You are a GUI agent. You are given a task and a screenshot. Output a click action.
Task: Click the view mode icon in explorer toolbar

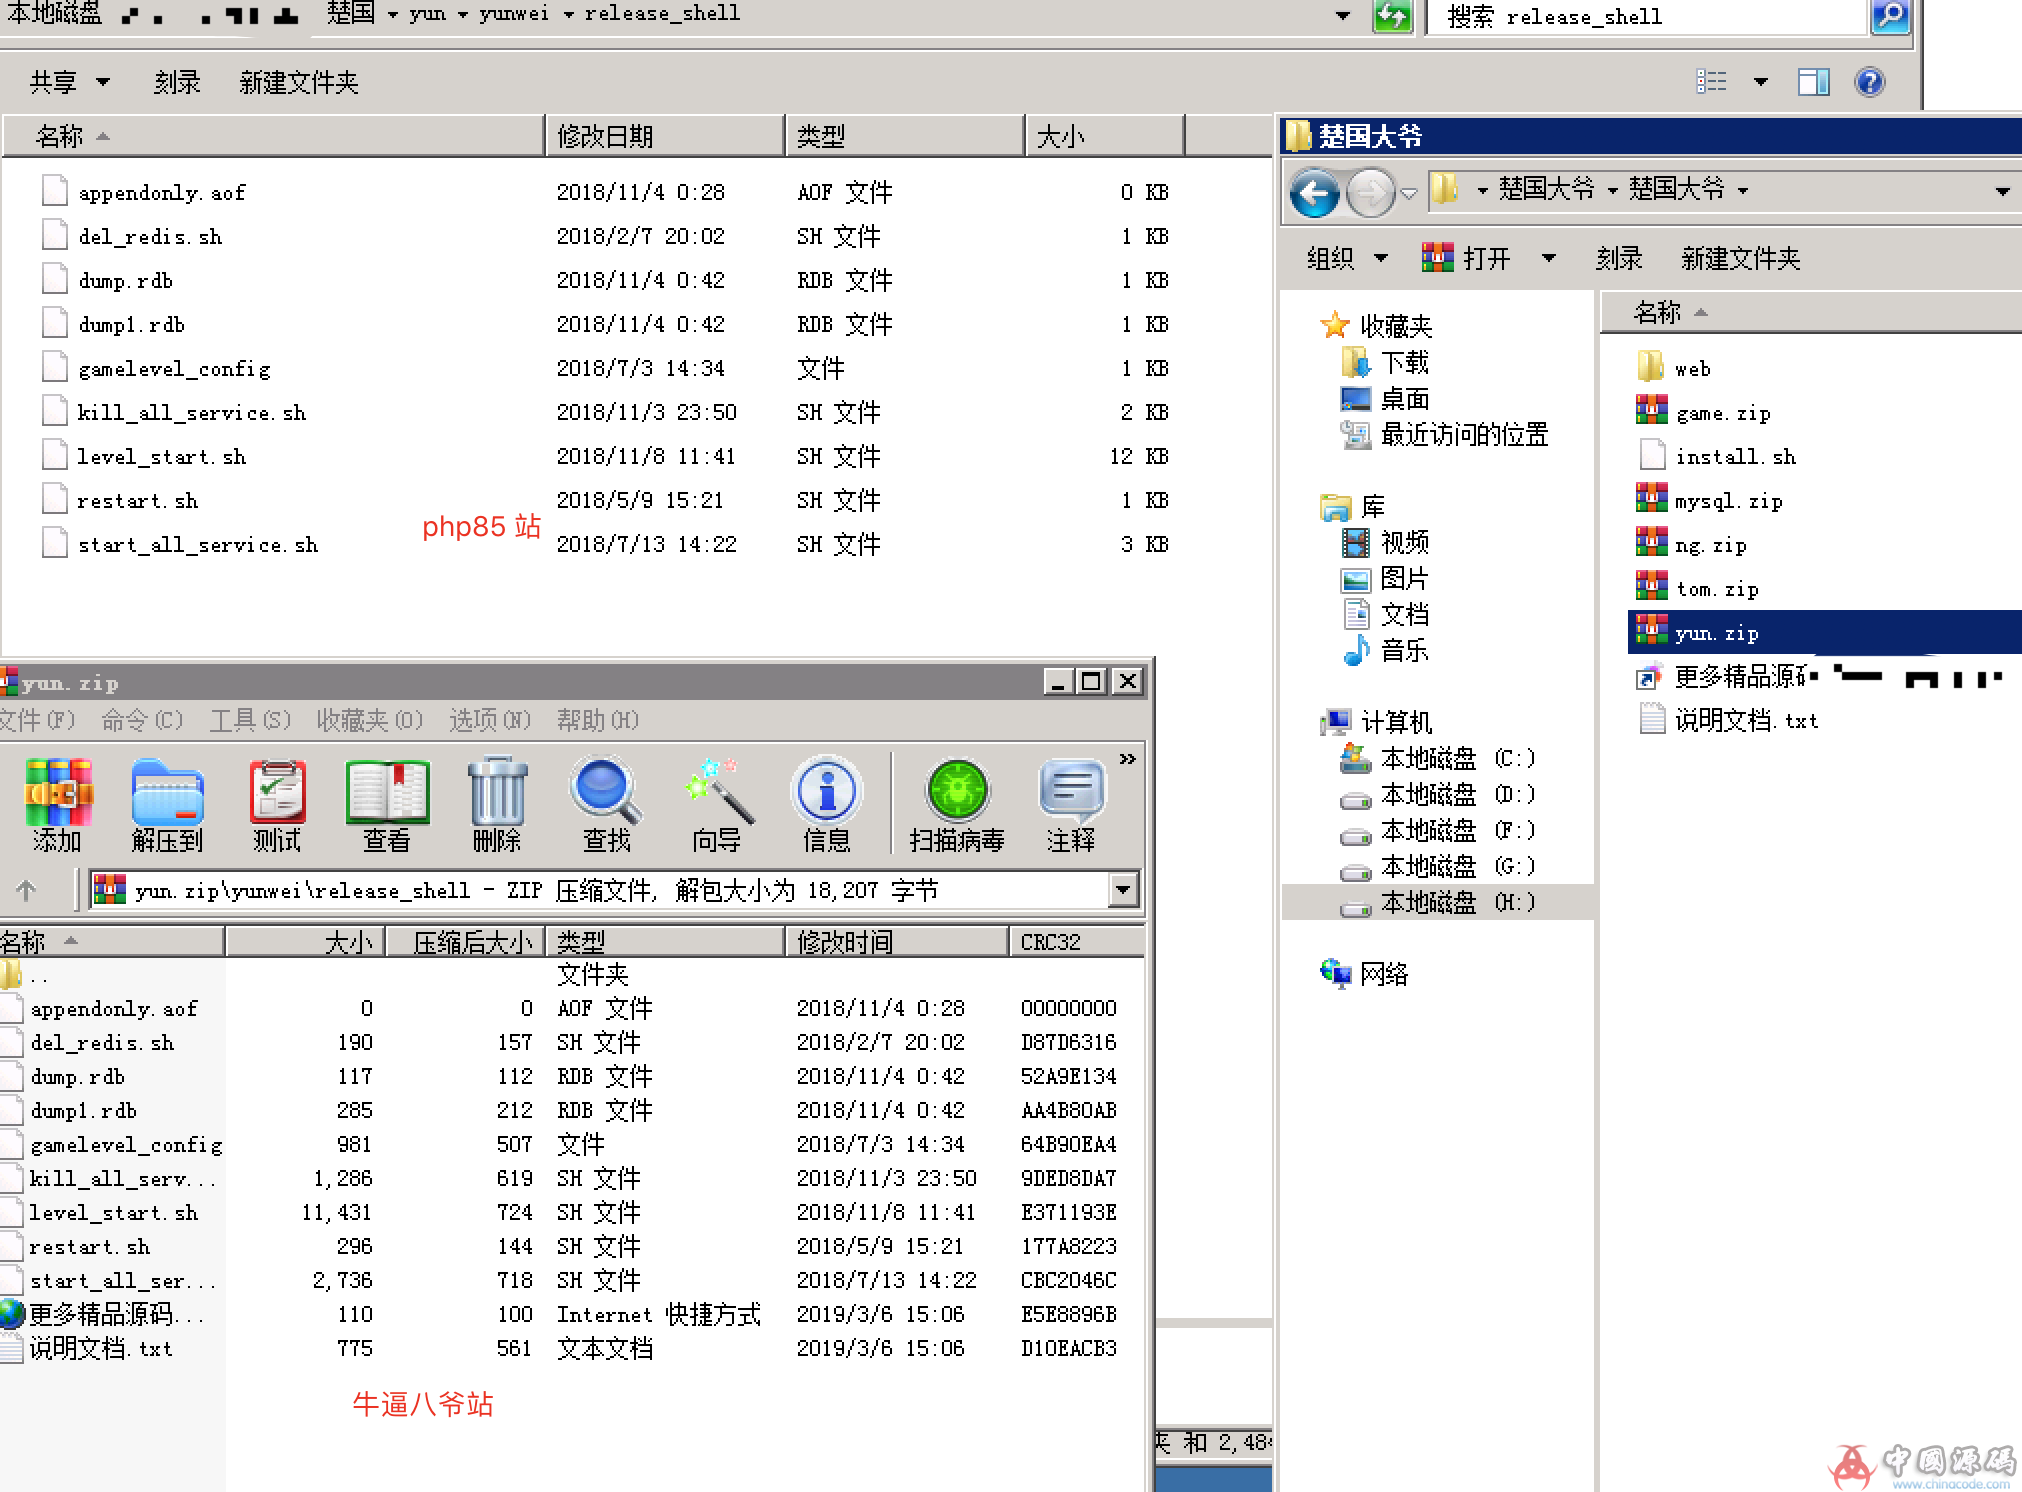(1711, 82)
